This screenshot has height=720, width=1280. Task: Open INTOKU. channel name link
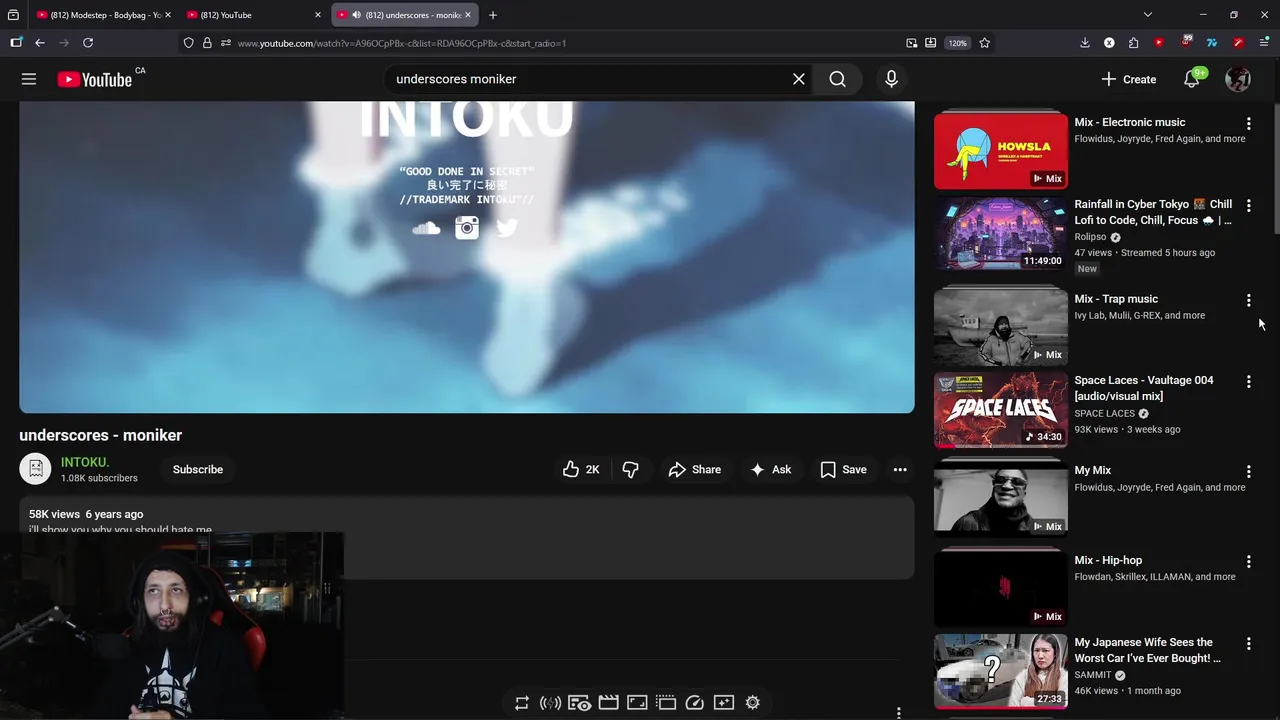tap(85, 462)
